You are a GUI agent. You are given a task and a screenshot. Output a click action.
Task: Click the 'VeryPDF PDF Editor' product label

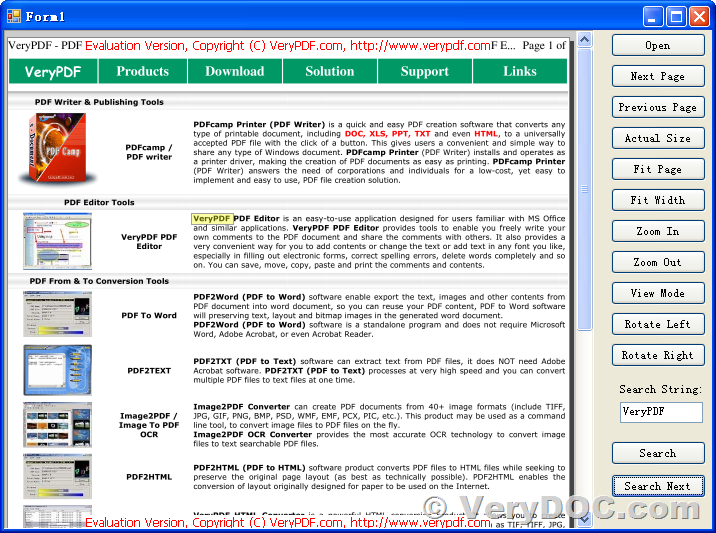click(x=149, y=242)
